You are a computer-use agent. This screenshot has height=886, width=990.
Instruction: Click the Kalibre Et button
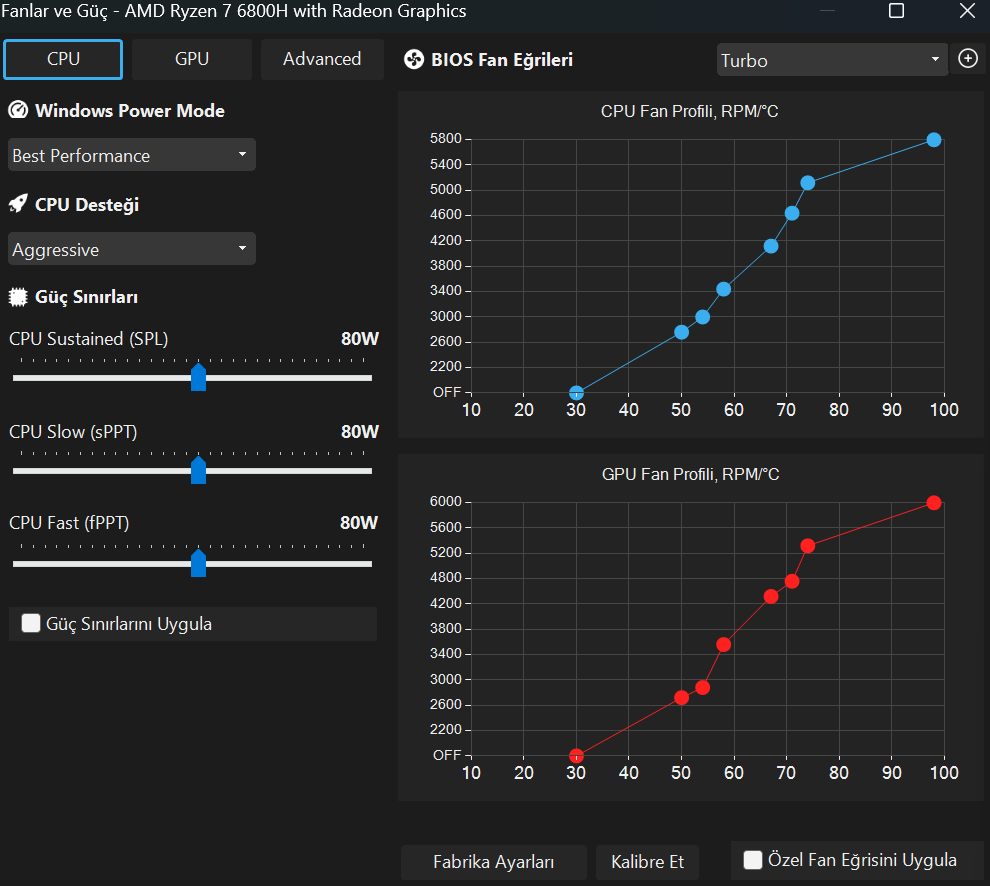pyautogui.click(x=647, y=862)
